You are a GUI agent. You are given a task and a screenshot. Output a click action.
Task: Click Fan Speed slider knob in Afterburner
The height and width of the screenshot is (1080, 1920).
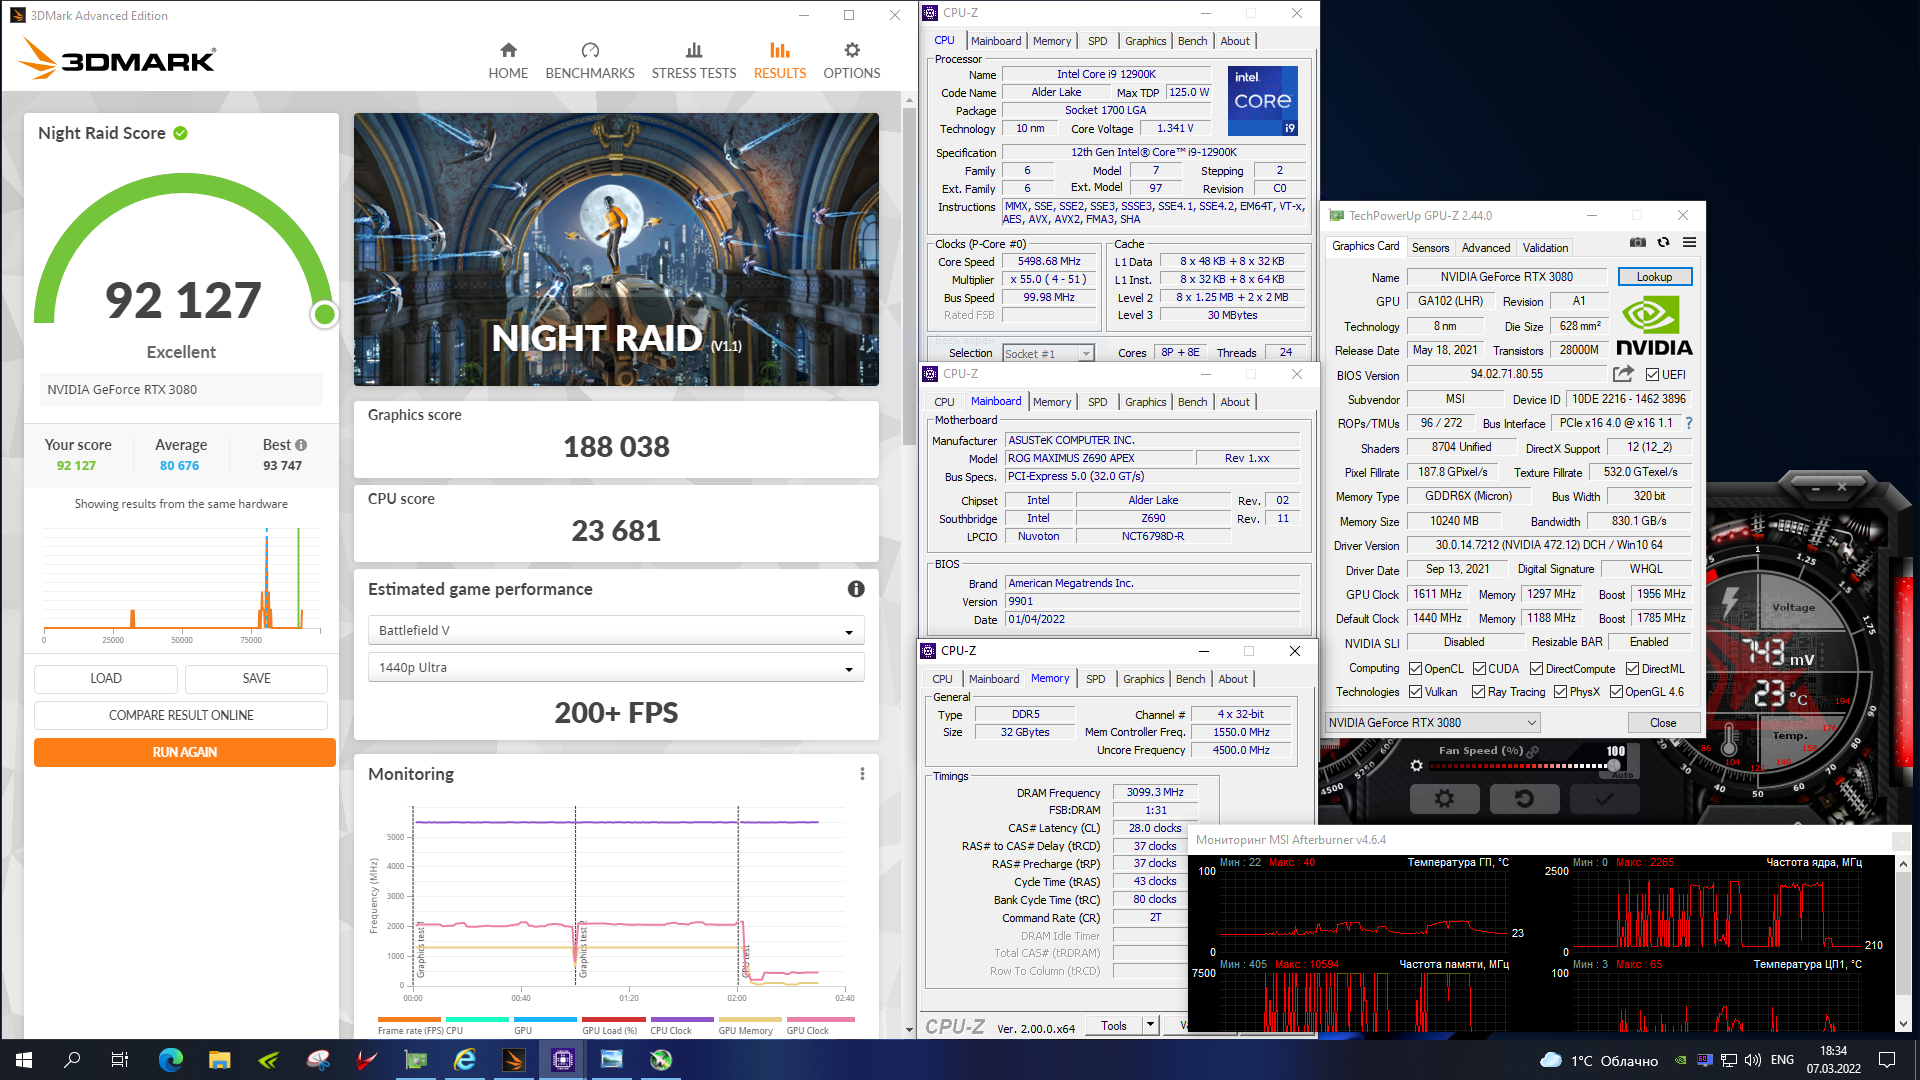point(1613,765)
